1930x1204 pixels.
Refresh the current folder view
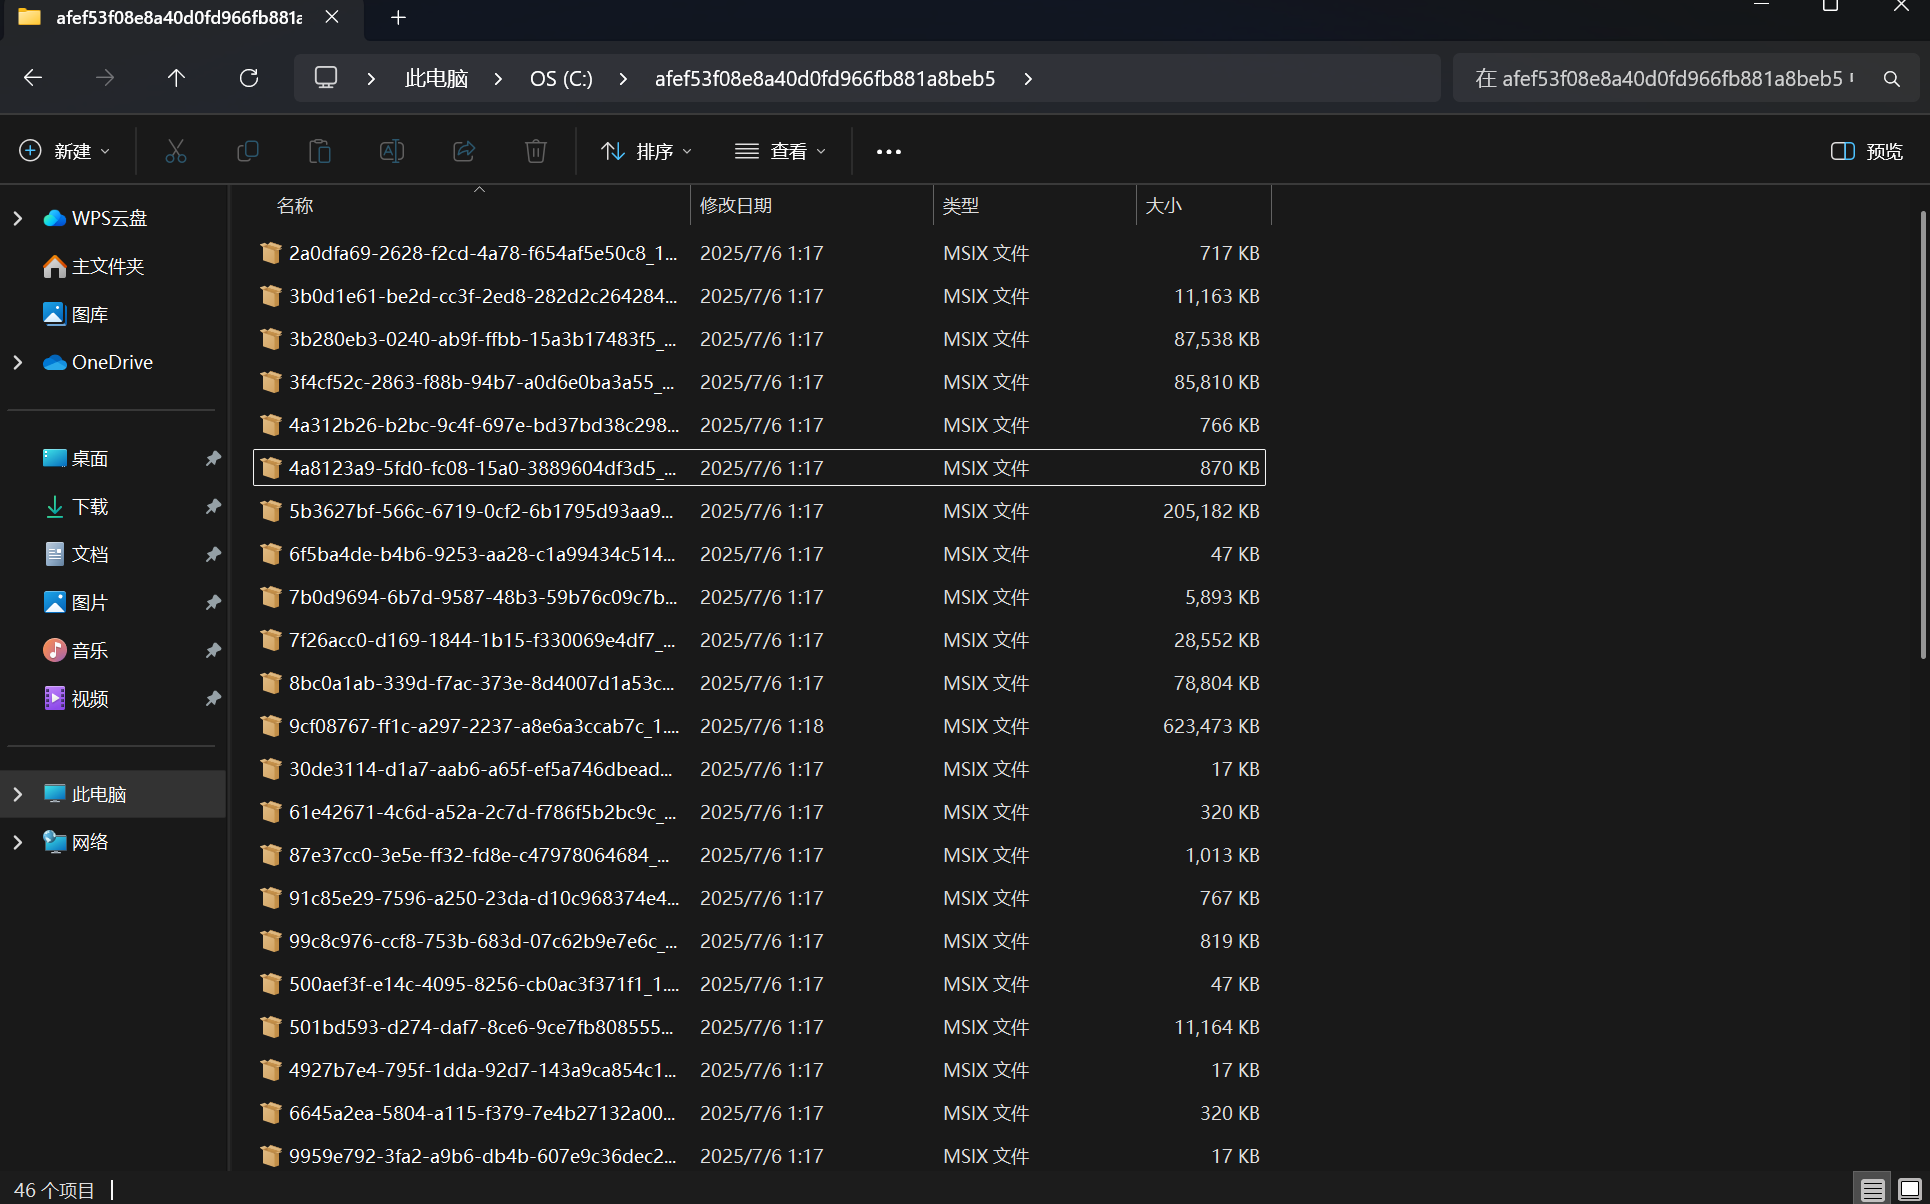point(249,78)
